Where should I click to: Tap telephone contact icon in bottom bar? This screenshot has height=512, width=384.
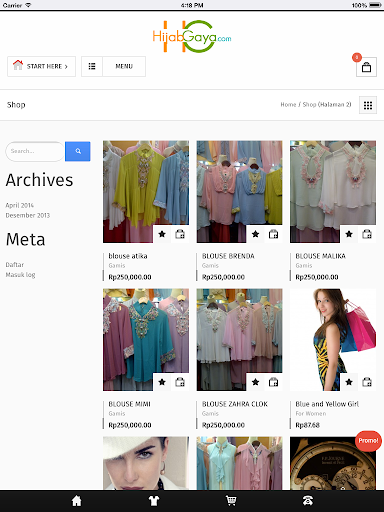(x=307, y=500)
